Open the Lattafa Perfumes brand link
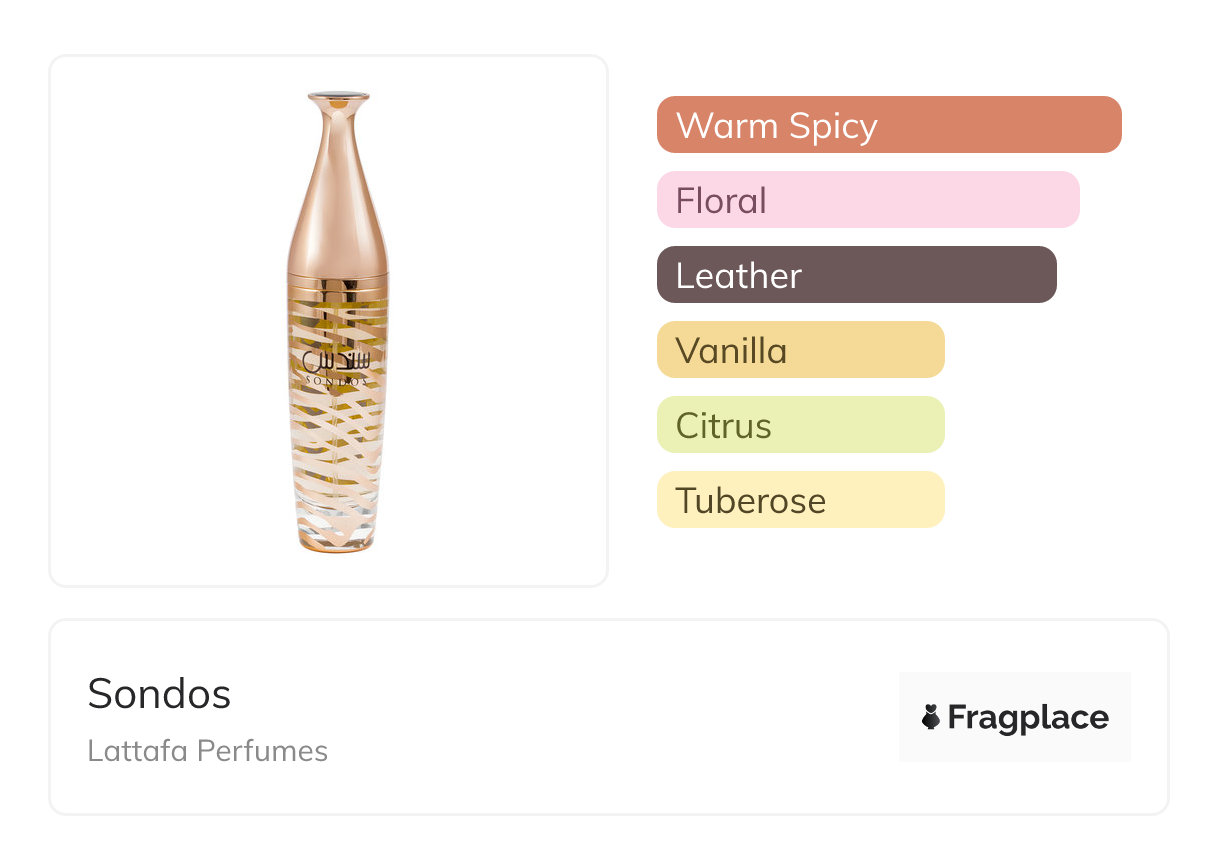The width and height of the screenshot is (1218, 864). tap(207, 750)
